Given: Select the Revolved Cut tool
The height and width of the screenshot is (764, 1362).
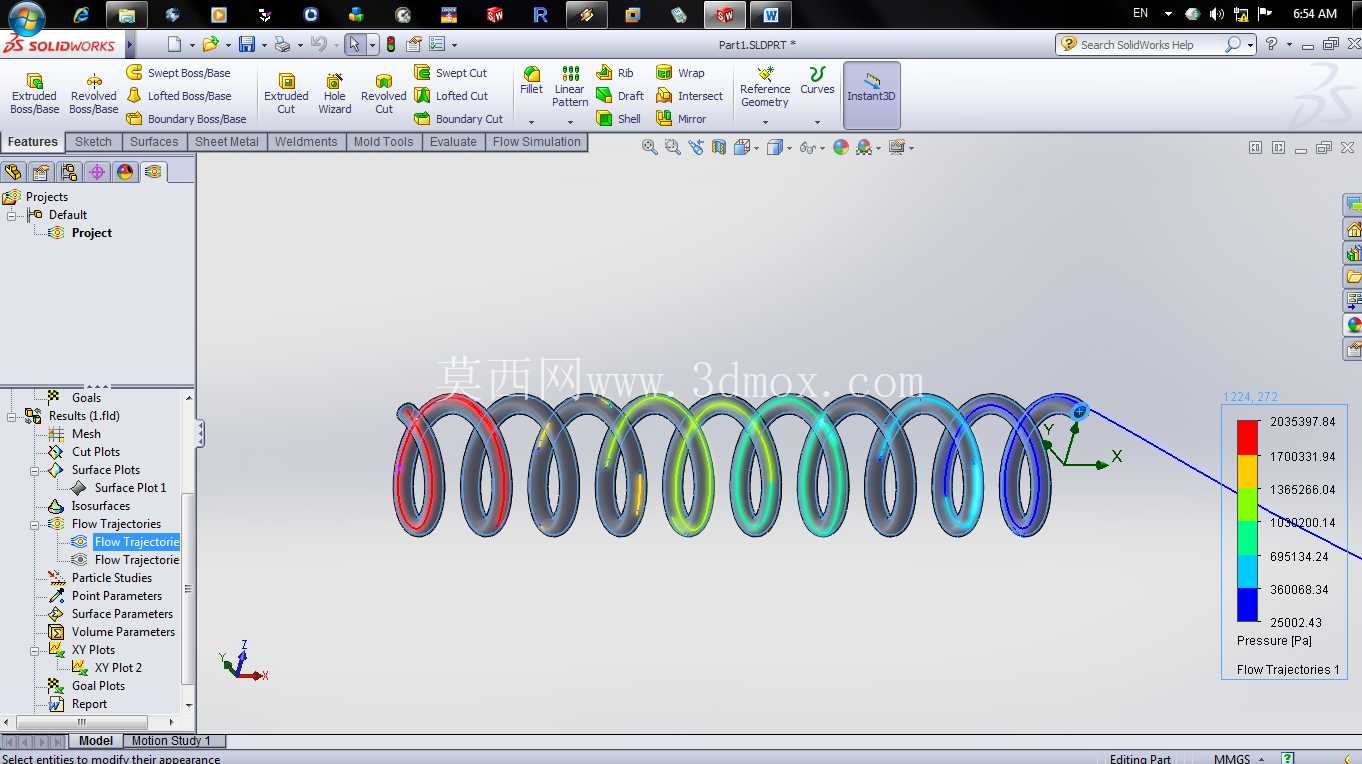Looking at the screenshot, I should pos(384,93).
